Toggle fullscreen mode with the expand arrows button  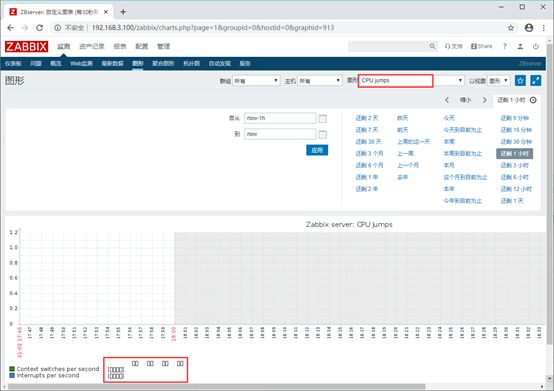(536, 81)
